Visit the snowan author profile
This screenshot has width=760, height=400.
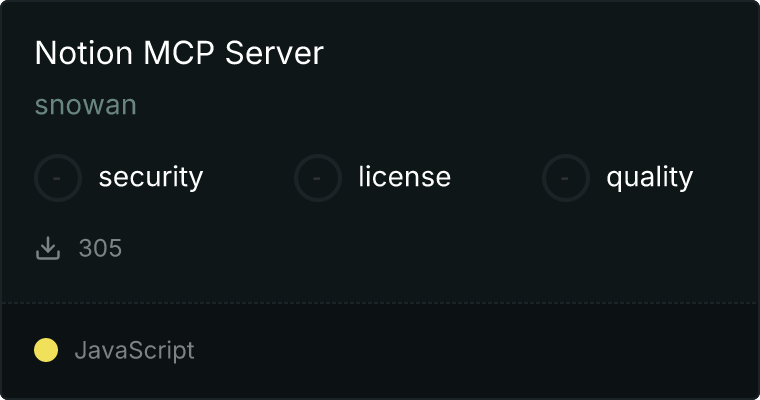point(86,105)
